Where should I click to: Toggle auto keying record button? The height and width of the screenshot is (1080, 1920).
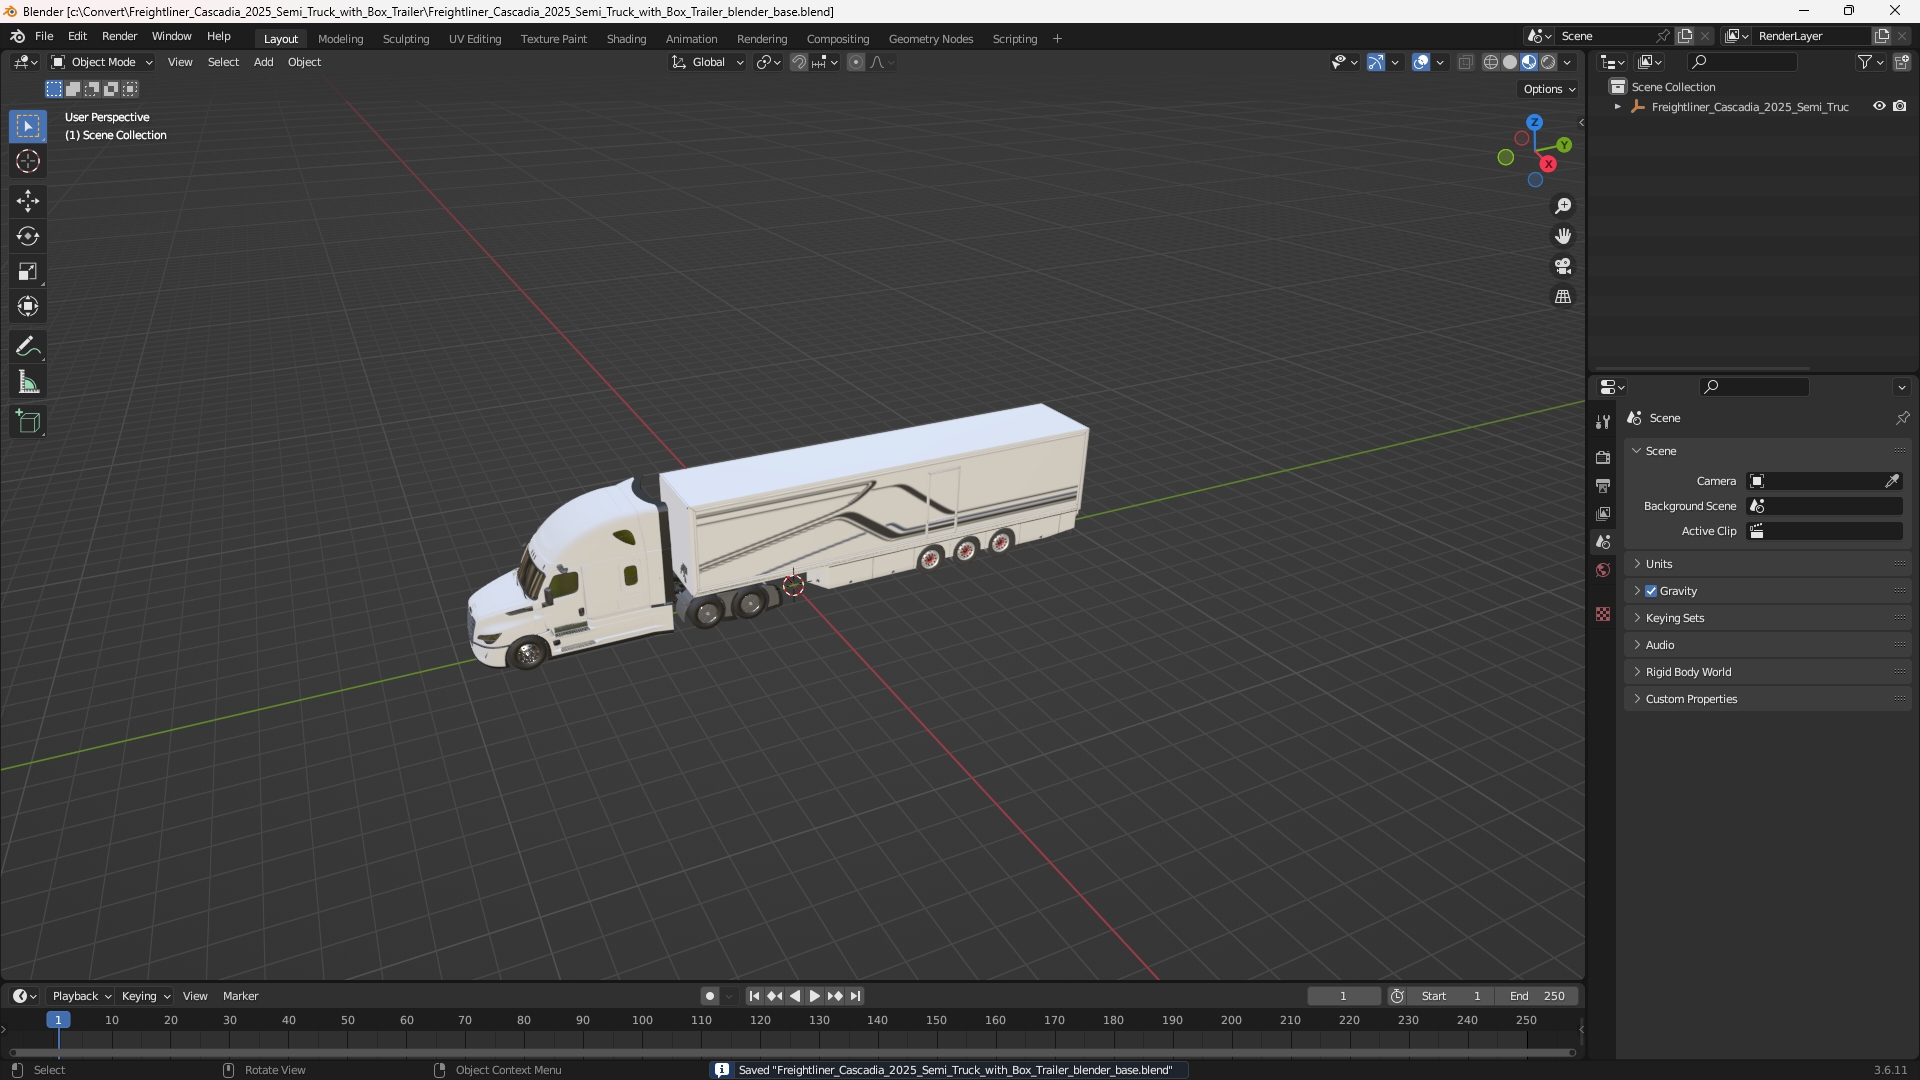point(709,996)
